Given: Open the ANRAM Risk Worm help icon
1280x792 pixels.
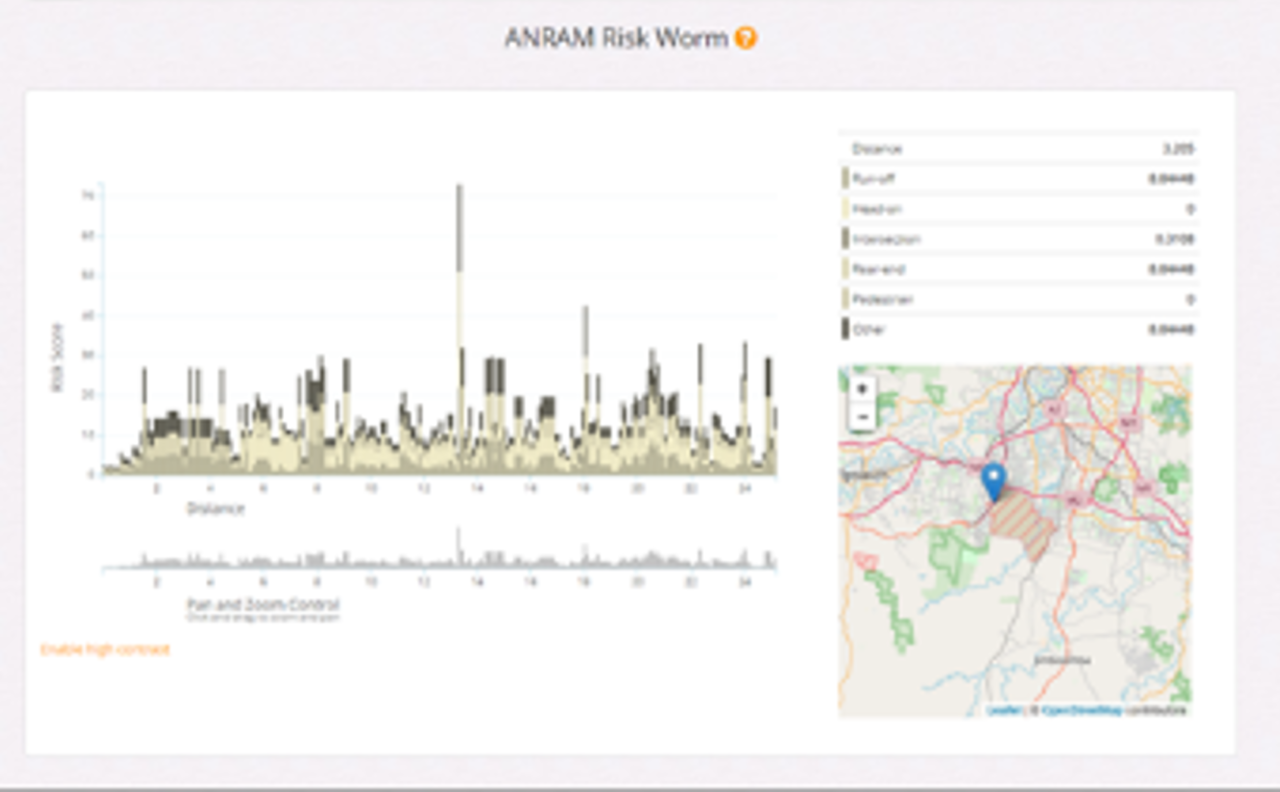Looking at the screenshot, I should point(744,40).
